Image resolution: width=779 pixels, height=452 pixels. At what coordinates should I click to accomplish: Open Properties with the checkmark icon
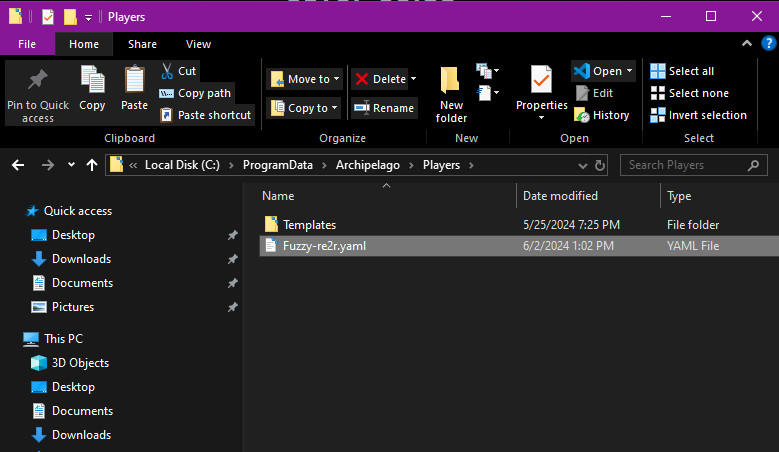tap(541, 81)
